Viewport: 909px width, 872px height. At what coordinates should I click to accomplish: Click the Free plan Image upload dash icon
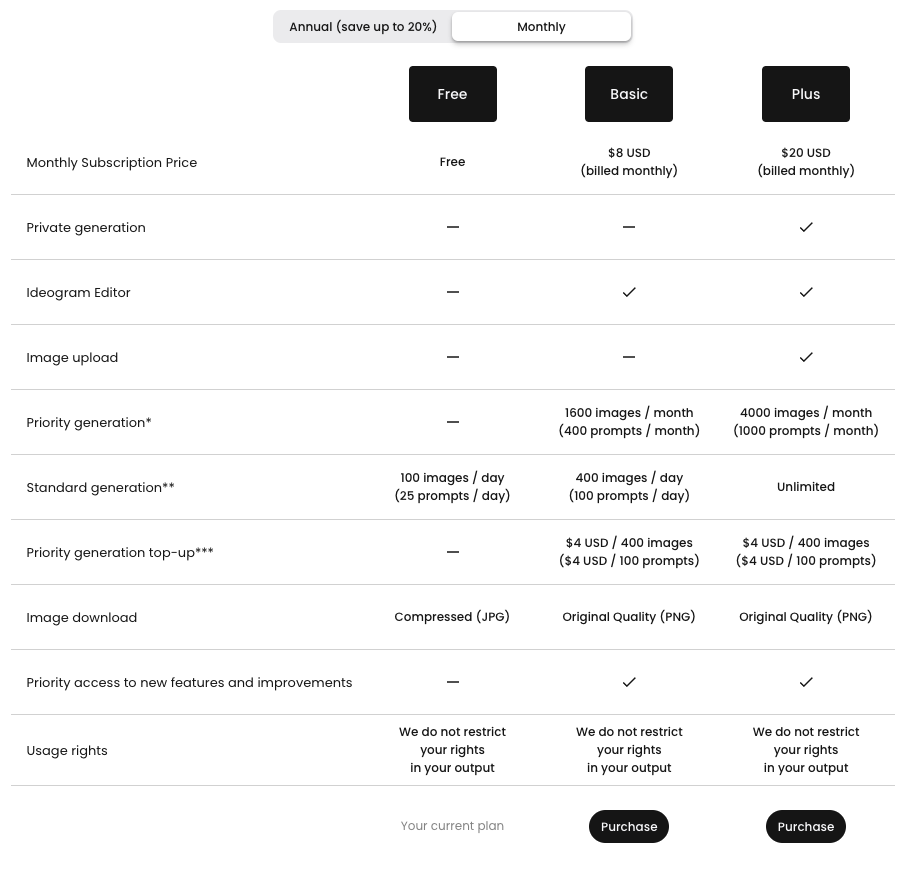pyautogui.click(x=453, y=357)
